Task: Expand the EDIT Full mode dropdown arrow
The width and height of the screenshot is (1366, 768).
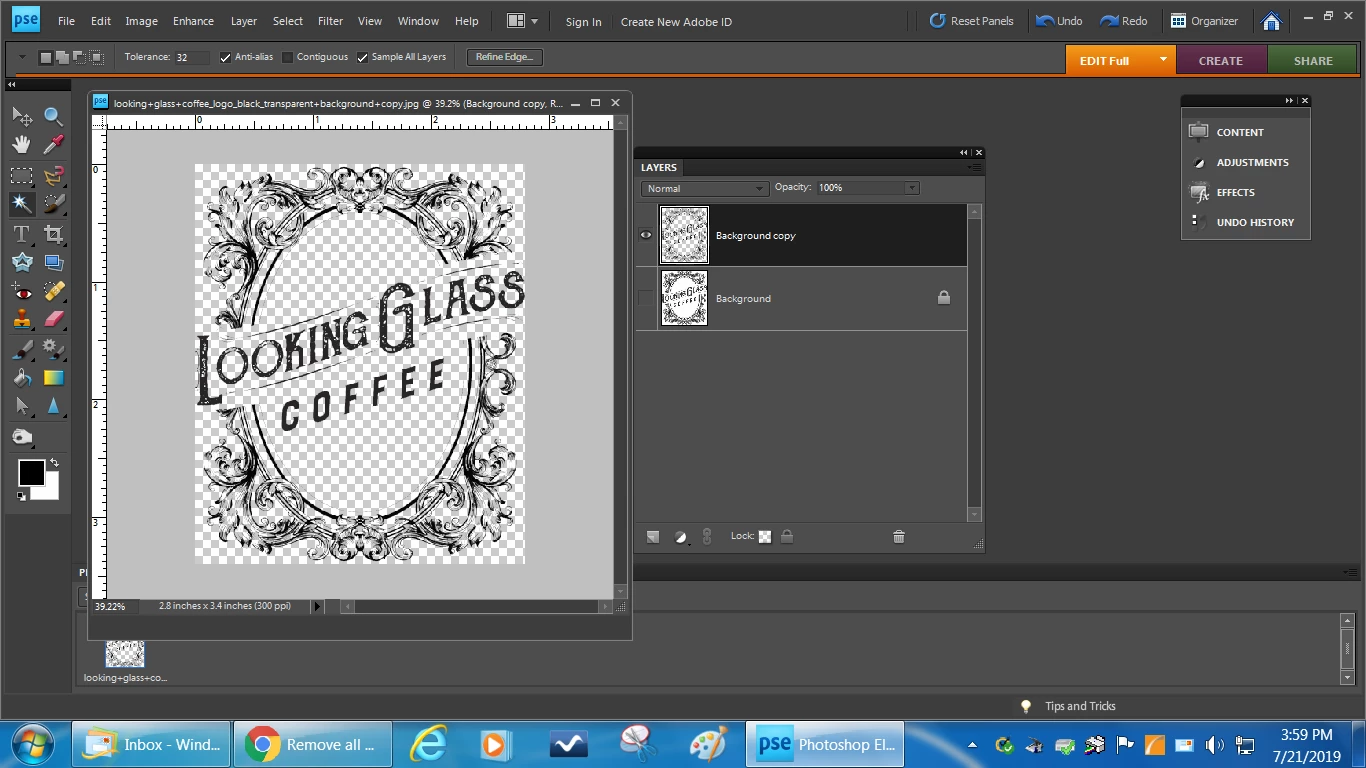Action: coord(1163,60)
